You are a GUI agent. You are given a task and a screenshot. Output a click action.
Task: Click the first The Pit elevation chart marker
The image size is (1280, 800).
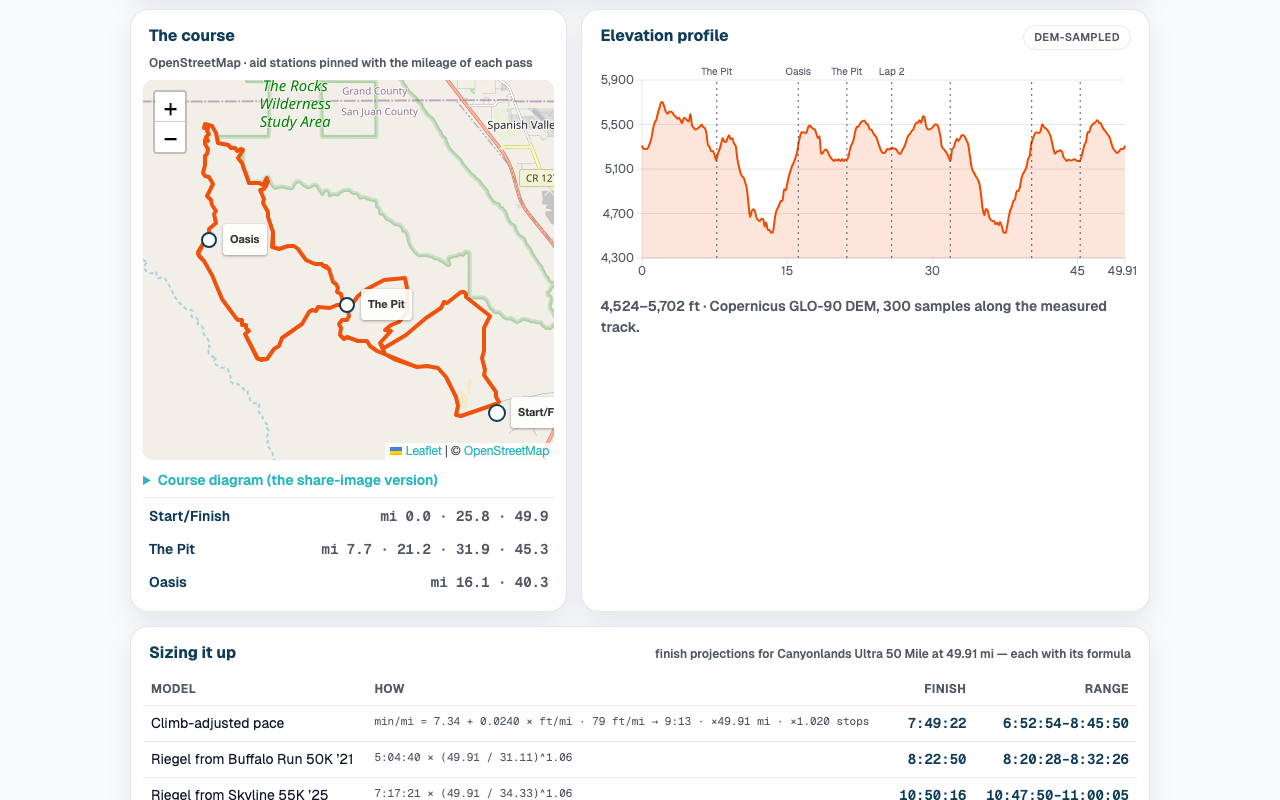pos(716,72)
